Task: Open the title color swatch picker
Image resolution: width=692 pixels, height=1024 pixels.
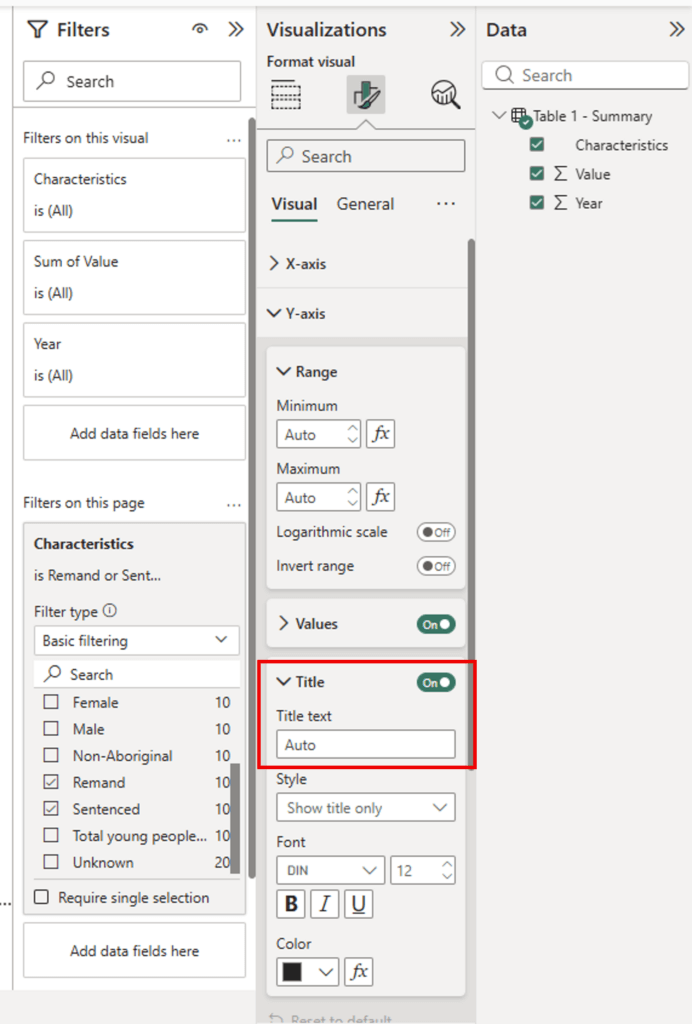Action: 309,971
